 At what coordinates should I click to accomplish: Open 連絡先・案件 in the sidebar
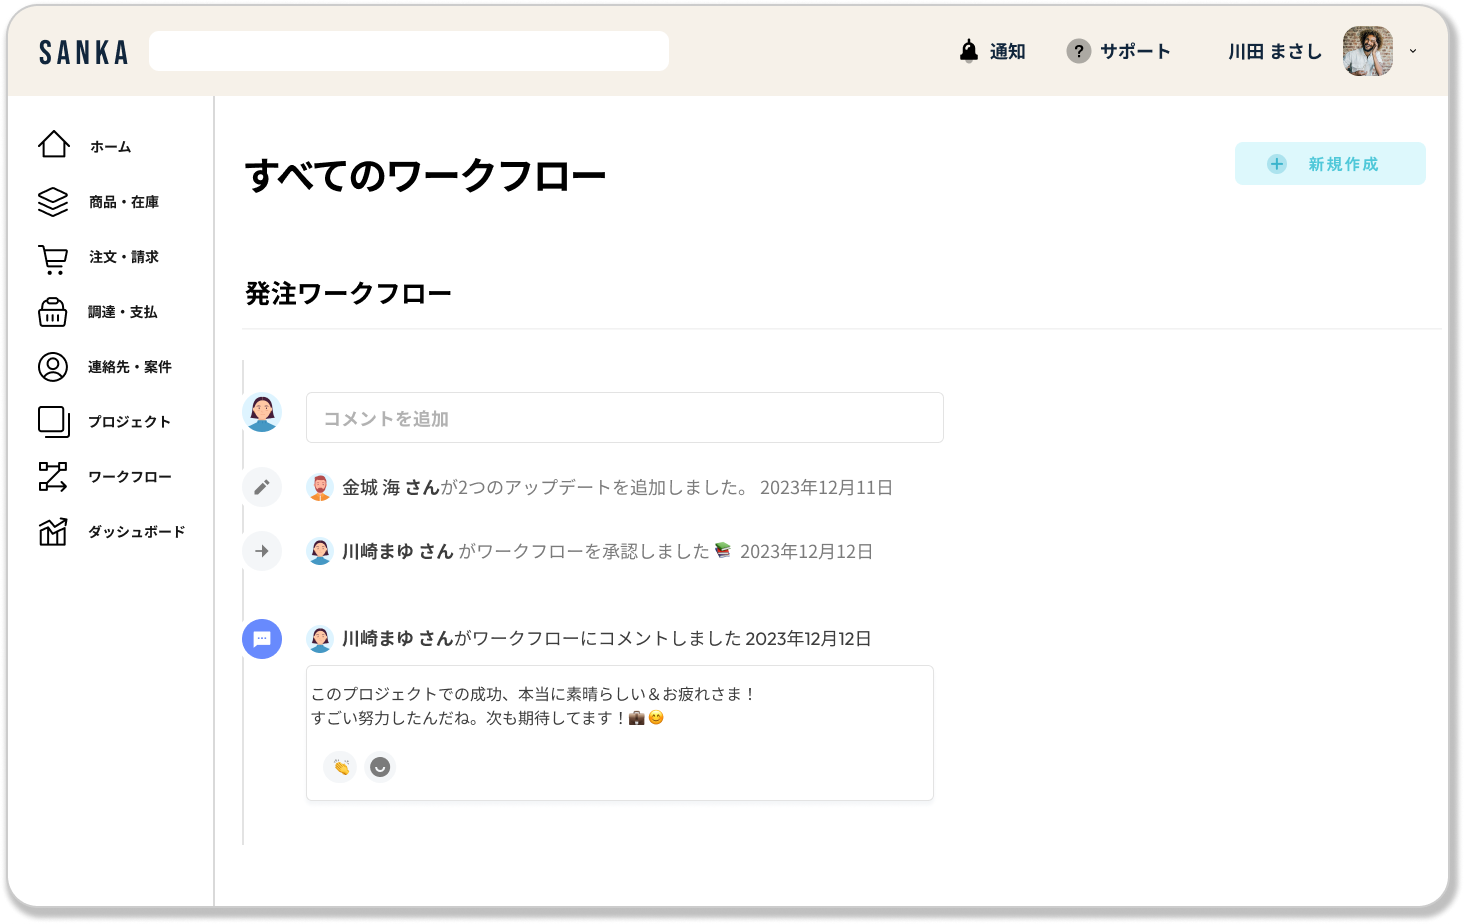click(x=130, y=367)
